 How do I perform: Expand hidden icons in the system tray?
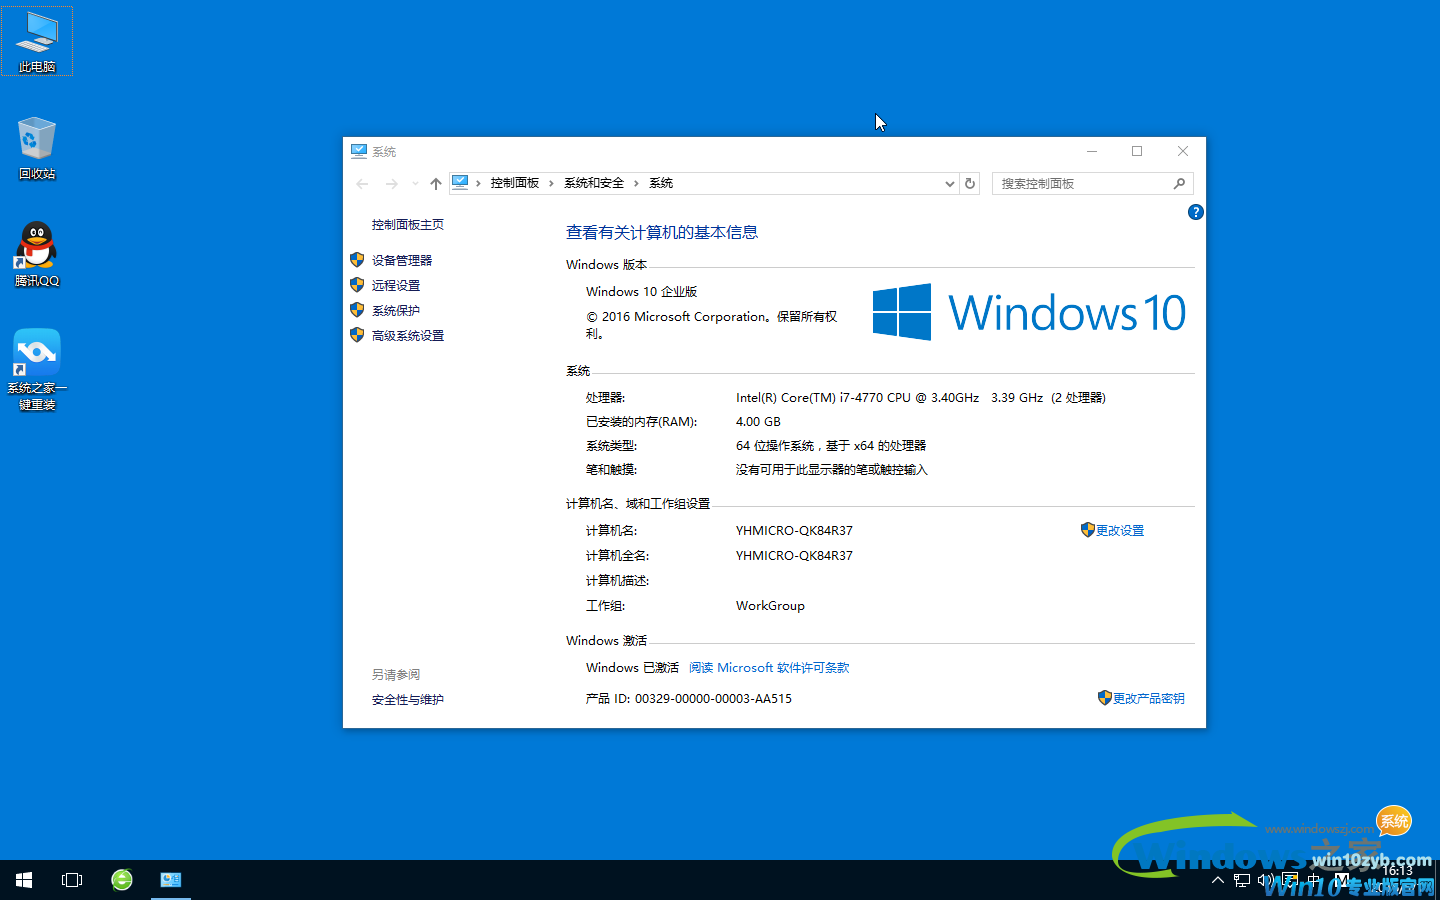click(1217, 880)
